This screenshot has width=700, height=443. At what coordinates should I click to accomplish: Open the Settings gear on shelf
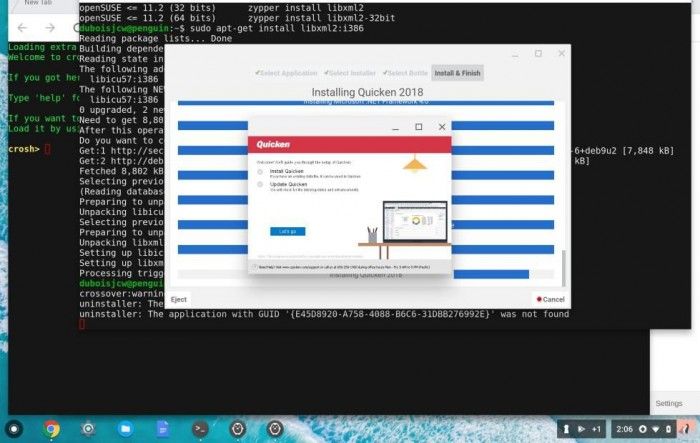coord(88,428)
